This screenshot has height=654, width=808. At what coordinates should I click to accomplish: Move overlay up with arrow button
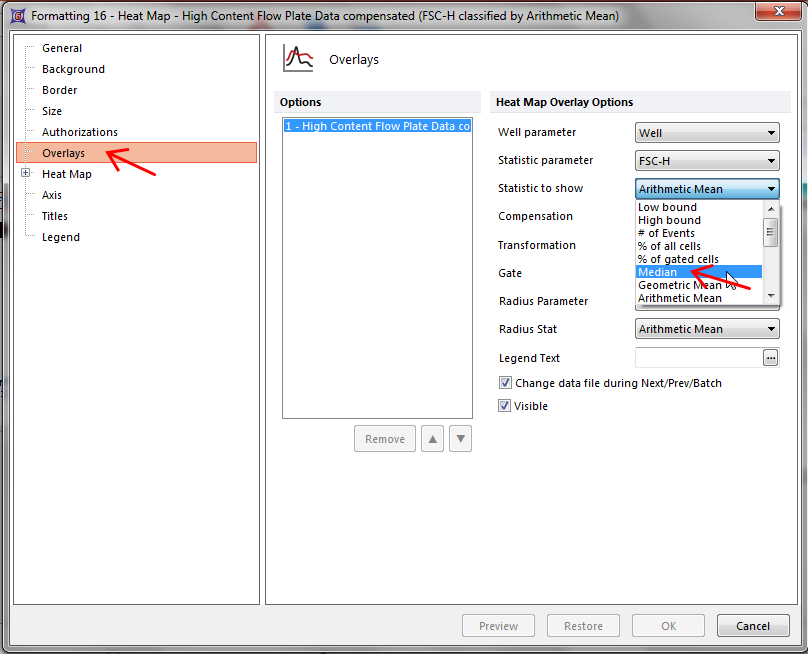click(433, 438)
